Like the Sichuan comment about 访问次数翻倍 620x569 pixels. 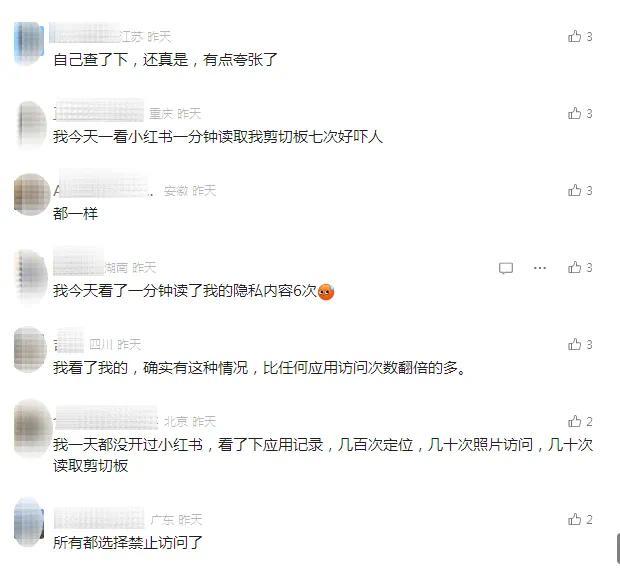tap(575, 344)
